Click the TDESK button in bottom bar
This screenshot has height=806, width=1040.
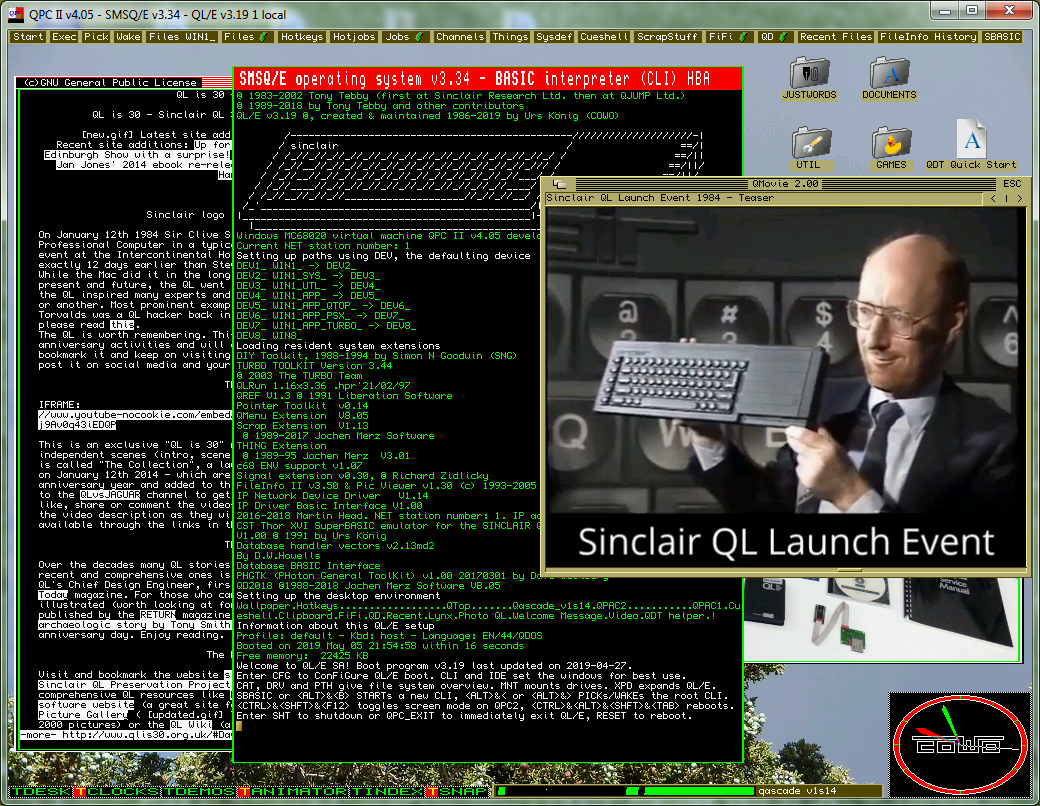[41, 791]
